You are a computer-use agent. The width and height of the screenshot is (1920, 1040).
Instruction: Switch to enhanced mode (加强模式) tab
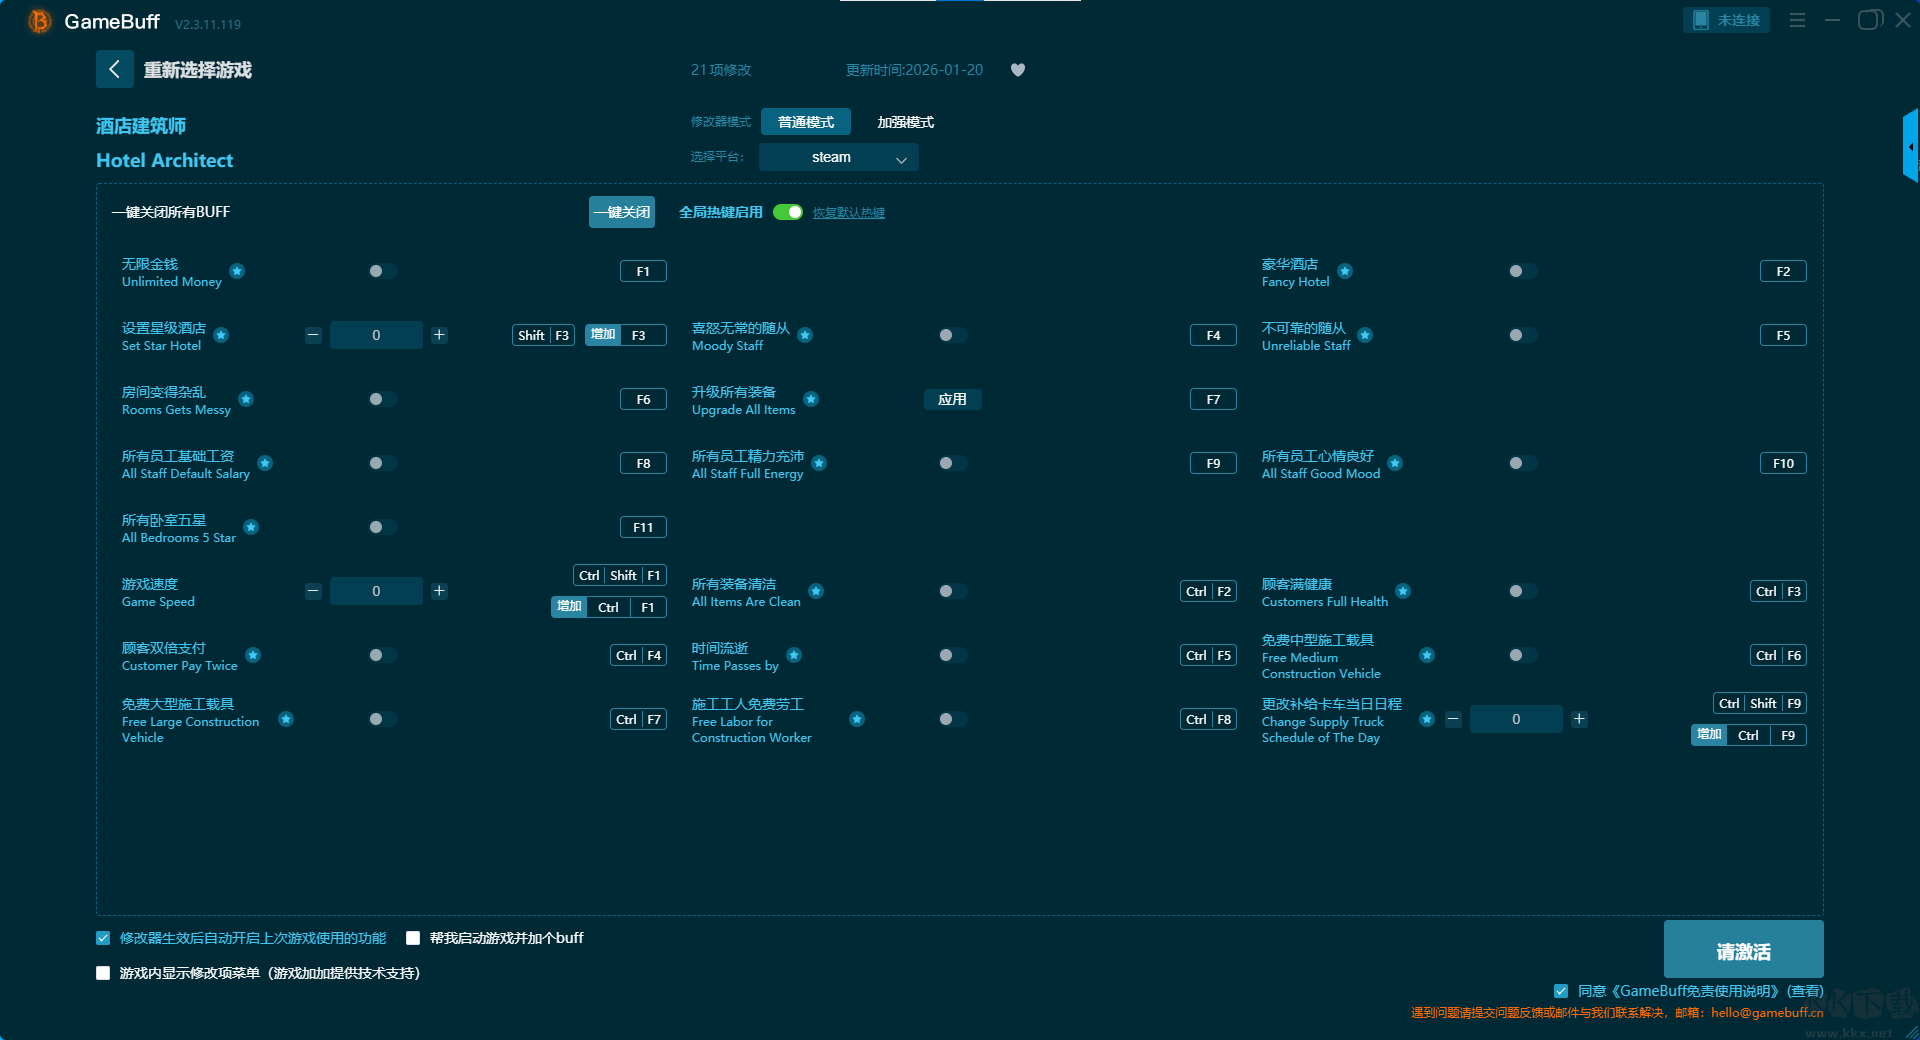[x=905, y=122]
